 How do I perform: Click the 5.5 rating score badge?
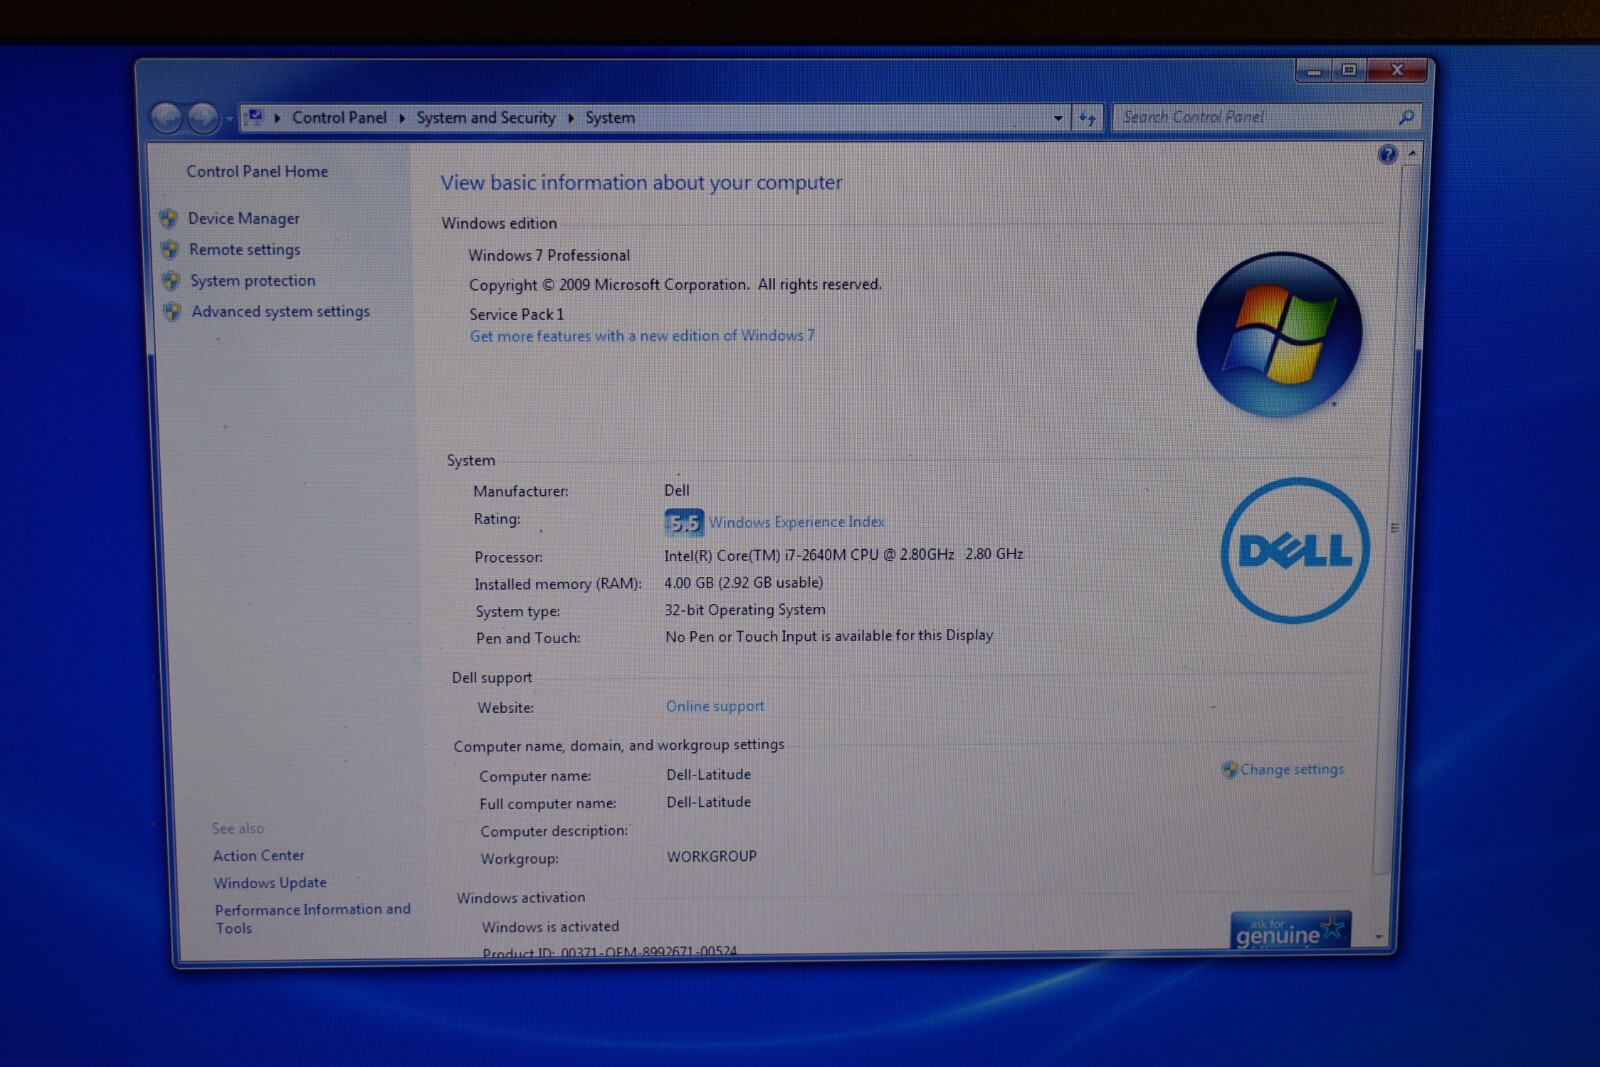[x=684, y=523]
